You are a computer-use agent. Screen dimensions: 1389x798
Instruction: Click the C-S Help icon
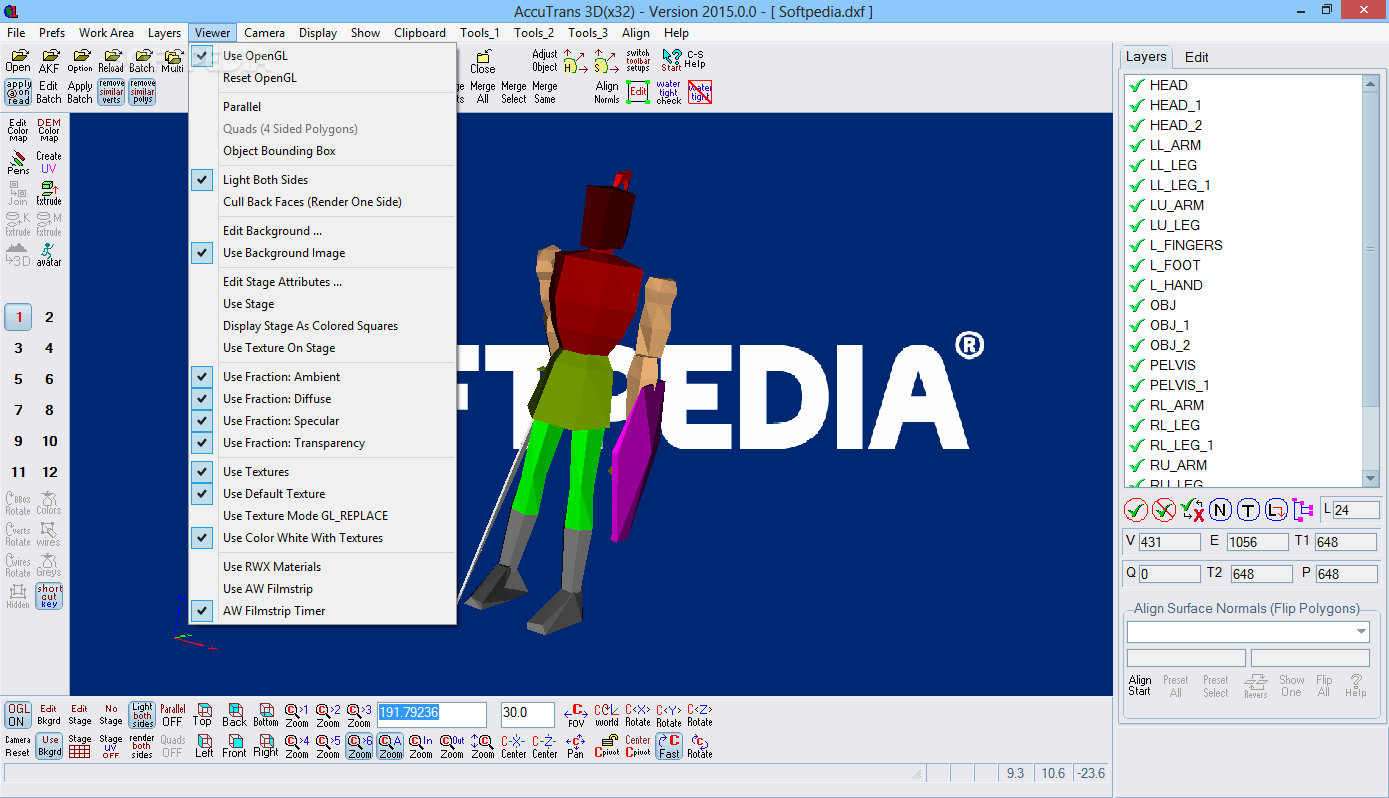coord(694,60)
